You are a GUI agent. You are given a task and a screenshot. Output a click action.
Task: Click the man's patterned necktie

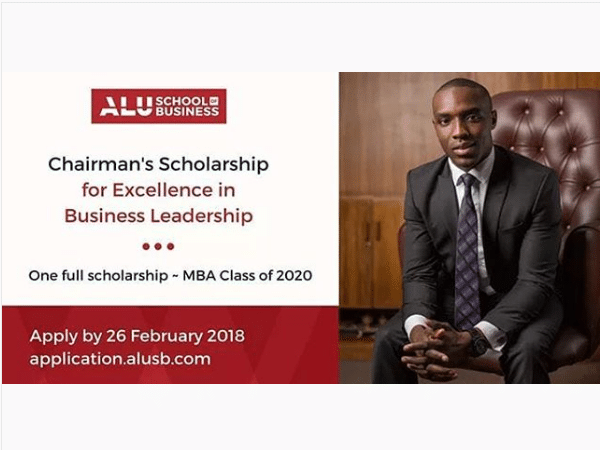[x=467, y=250]
